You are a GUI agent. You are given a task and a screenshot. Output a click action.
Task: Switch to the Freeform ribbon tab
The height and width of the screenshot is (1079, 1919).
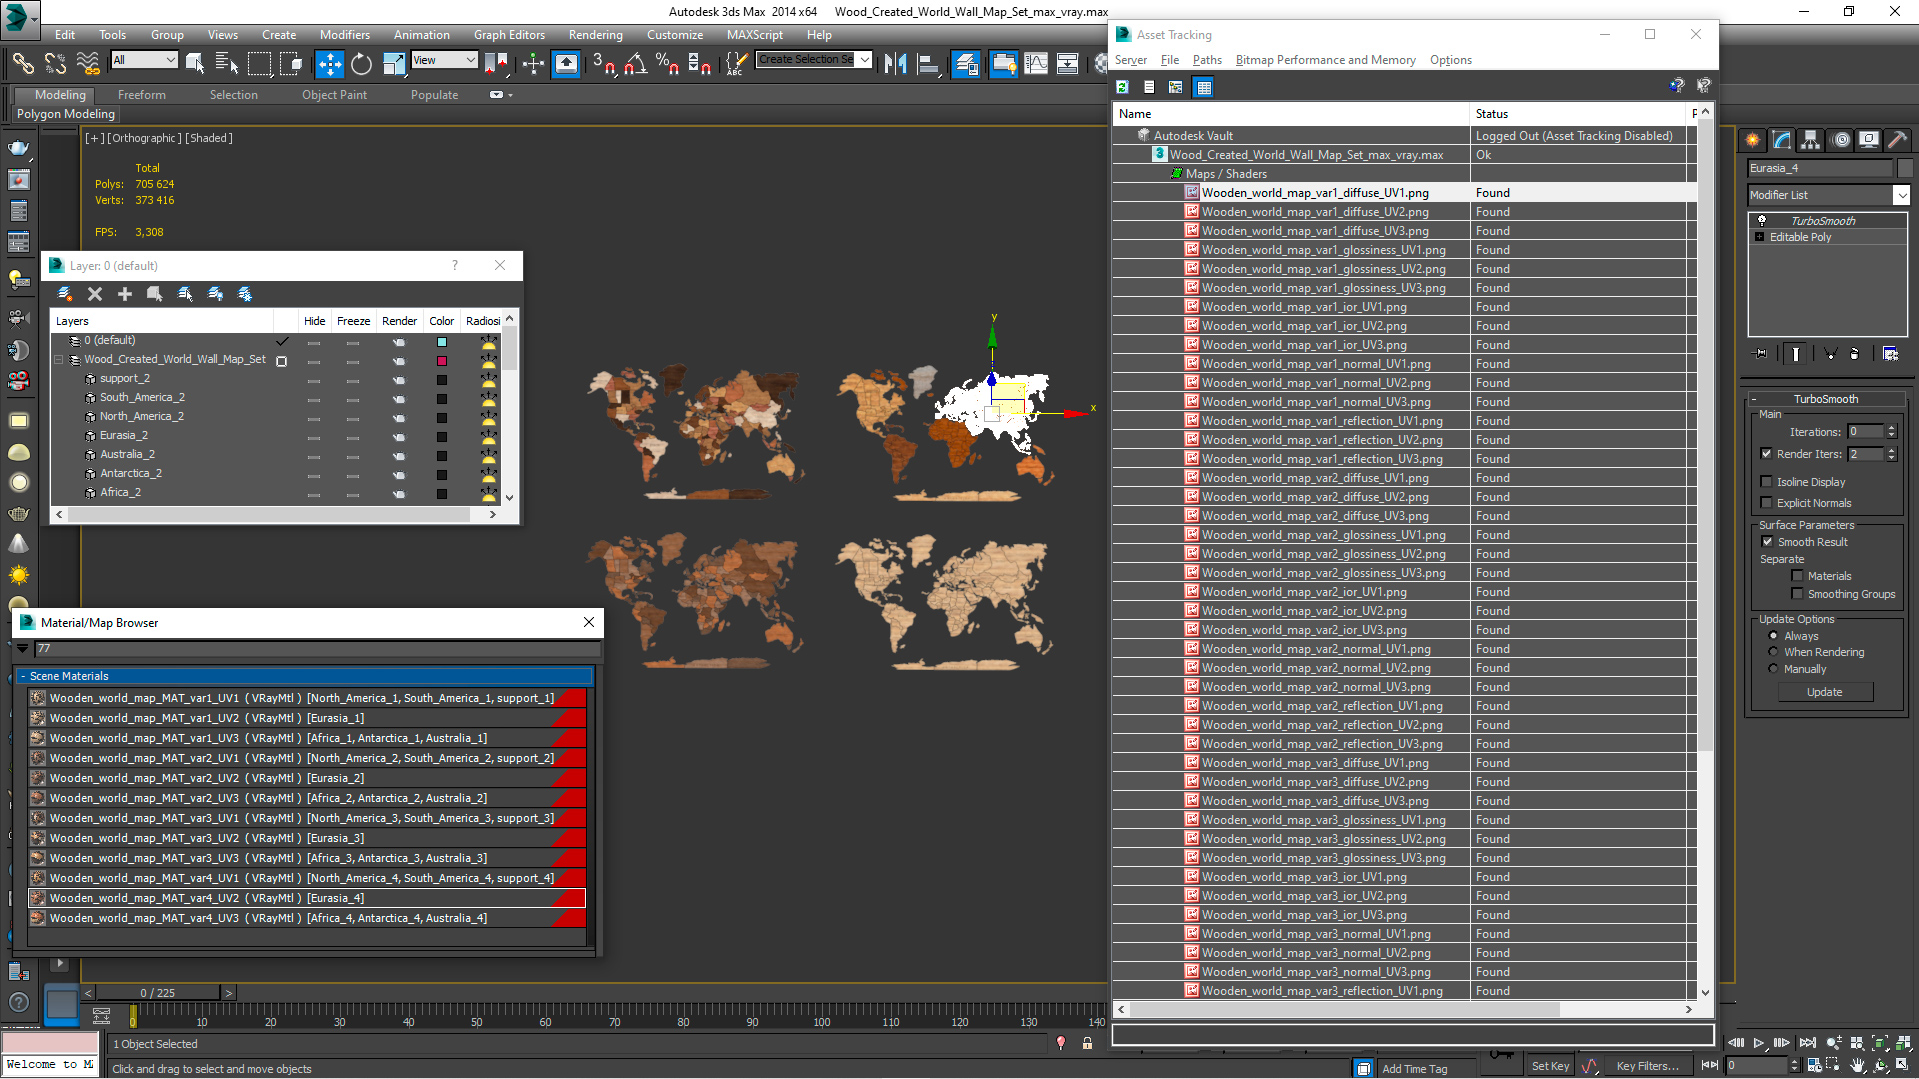pyautogui.click(x=142, y=95)
